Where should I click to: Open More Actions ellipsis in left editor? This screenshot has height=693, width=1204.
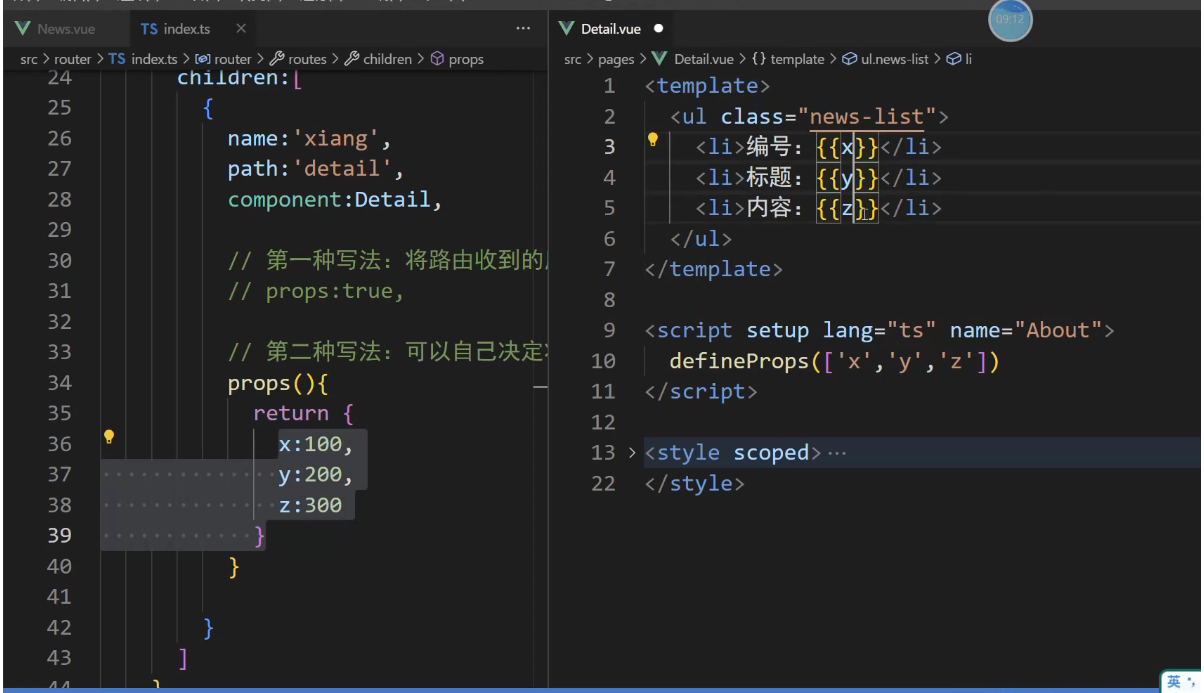tap(523, 29)
